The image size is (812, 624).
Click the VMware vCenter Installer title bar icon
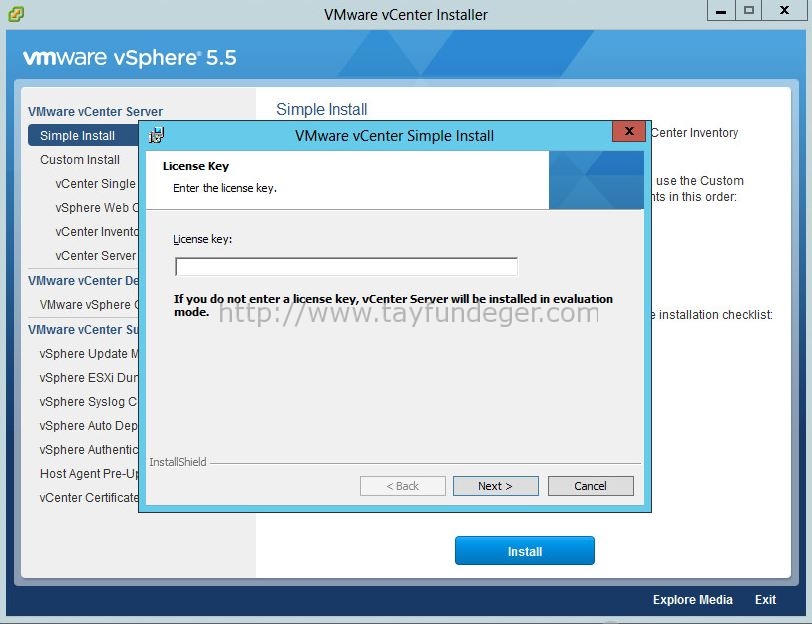coord(16,14)
